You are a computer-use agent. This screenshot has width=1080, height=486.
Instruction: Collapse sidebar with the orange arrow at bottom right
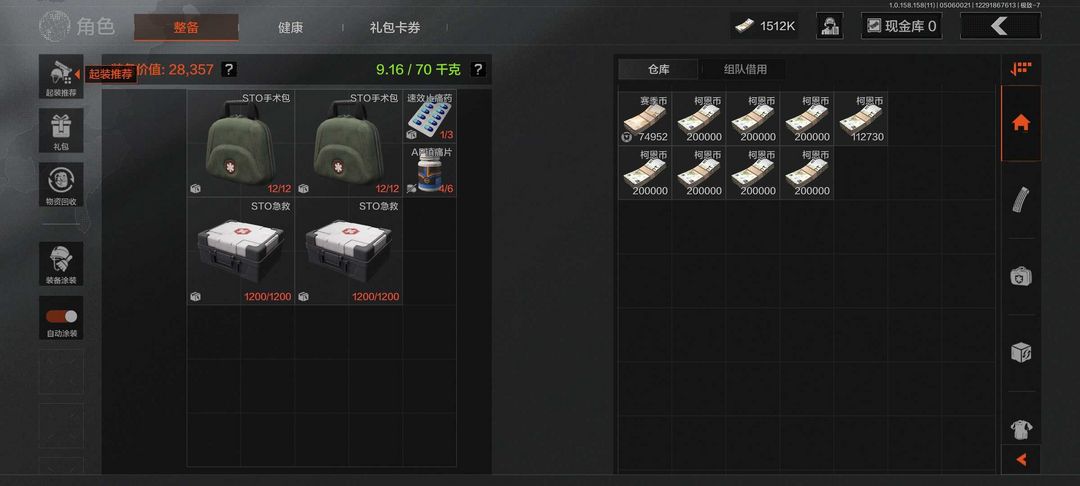[x=1021, y=459]
